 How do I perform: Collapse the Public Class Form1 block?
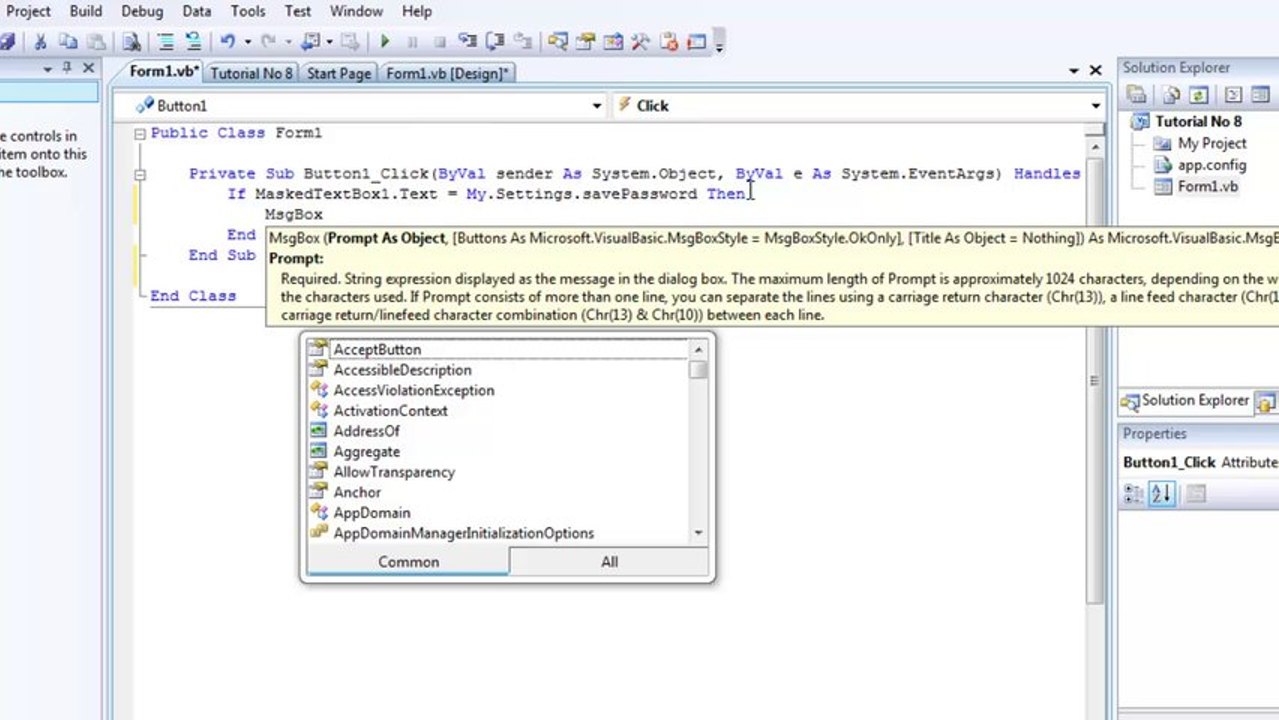click(x=140, y=133)
